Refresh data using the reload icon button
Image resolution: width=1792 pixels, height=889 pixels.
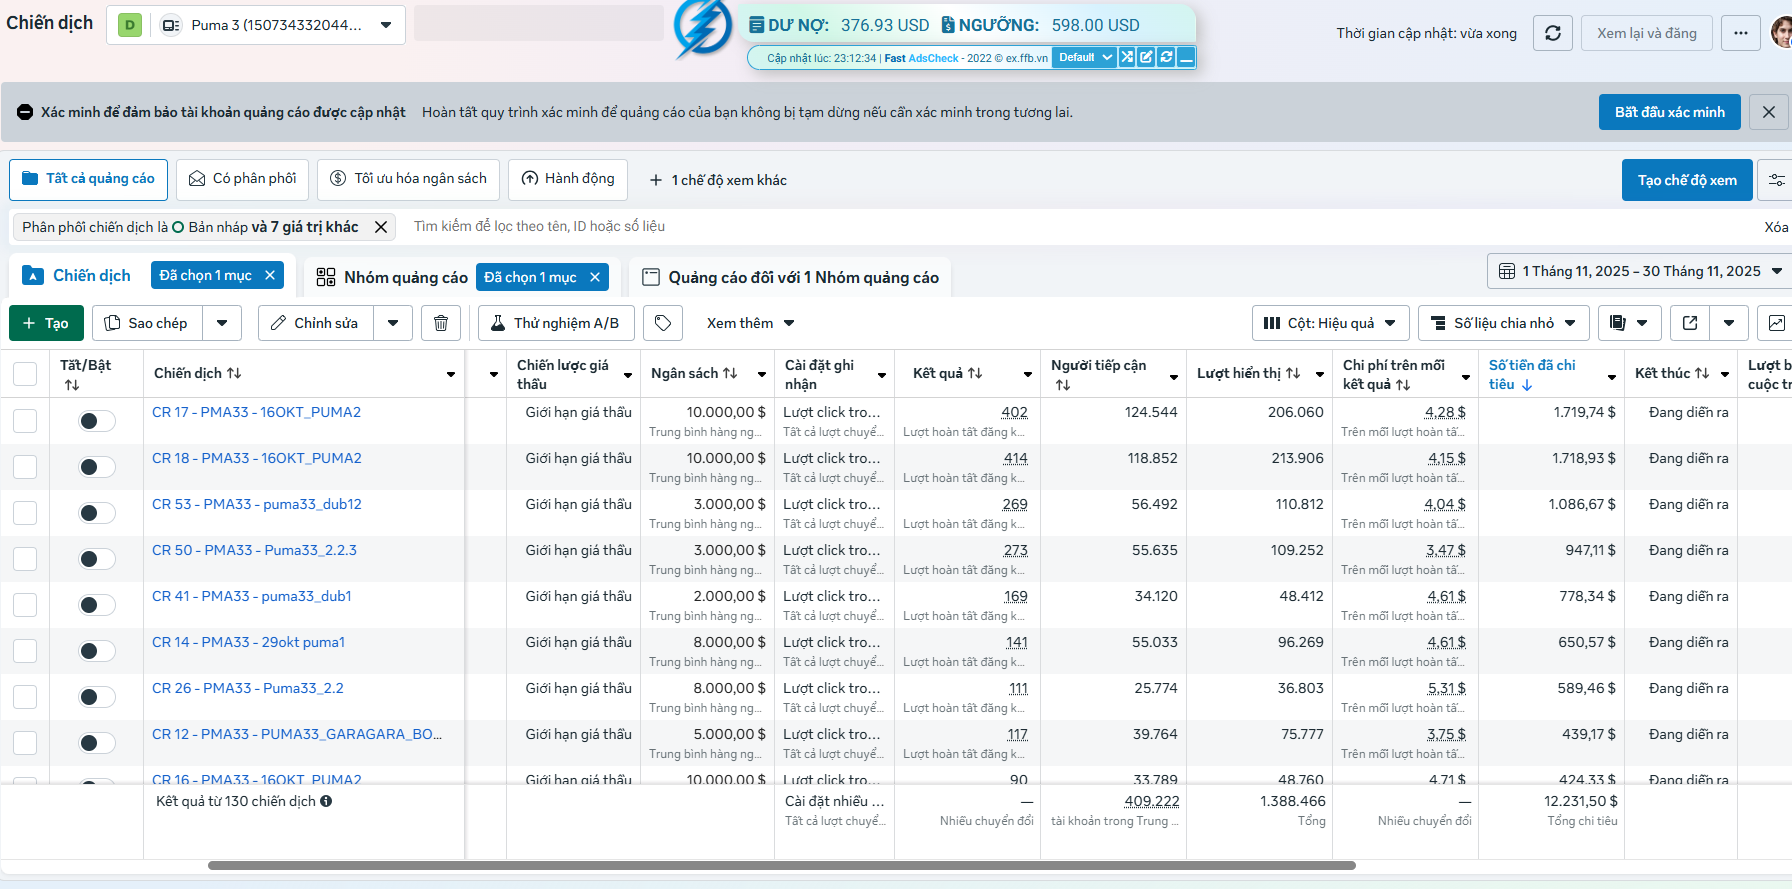pos(1553,33)
